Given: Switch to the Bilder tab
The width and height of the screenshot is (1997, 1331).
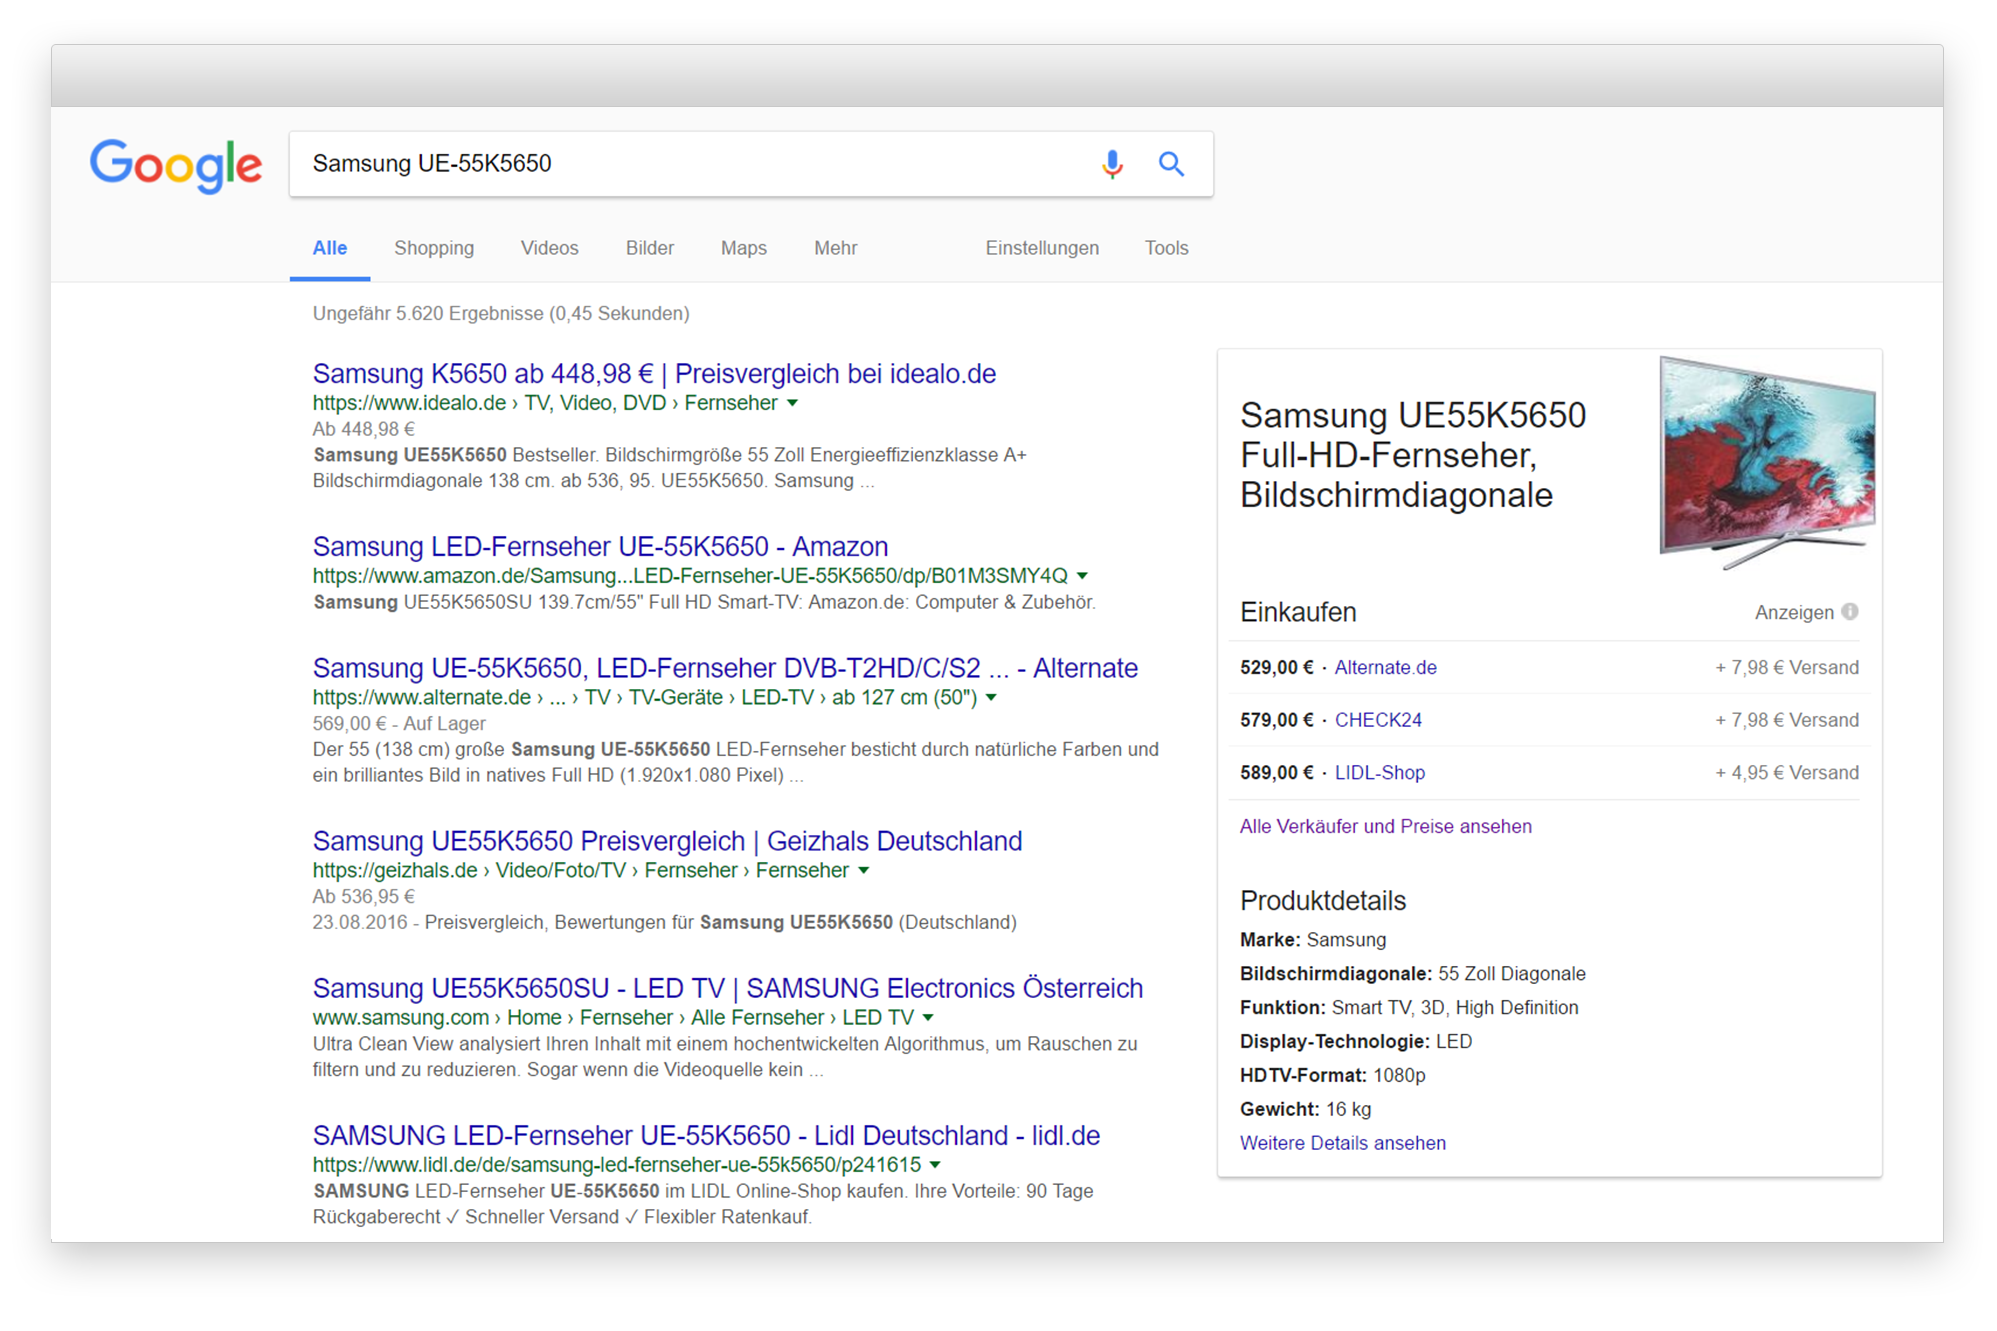Looking at the screenshot, I should (x=650, y=248).
